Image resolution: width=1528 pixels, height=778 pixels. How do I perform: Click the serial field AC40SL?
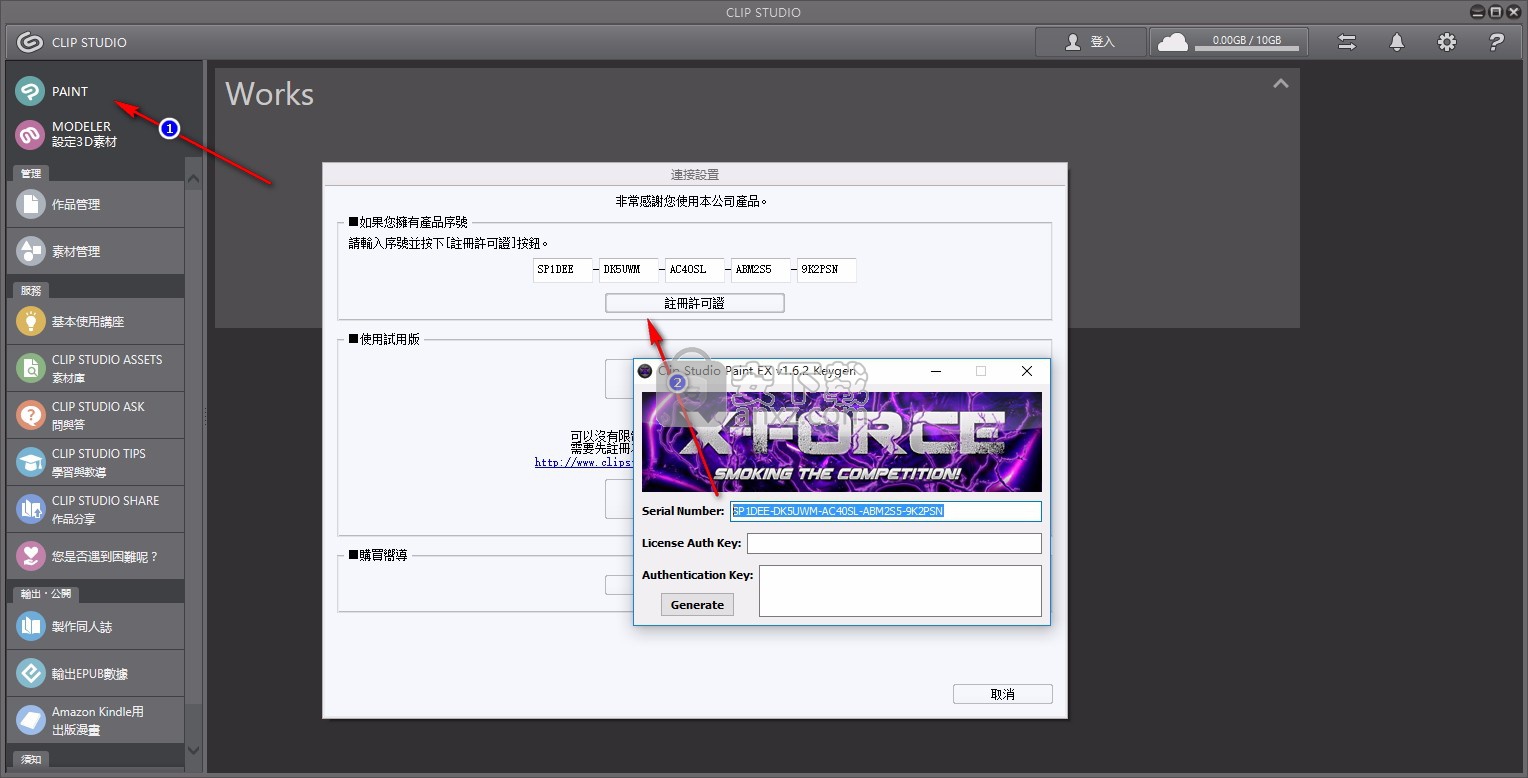(x=694, y=270)
